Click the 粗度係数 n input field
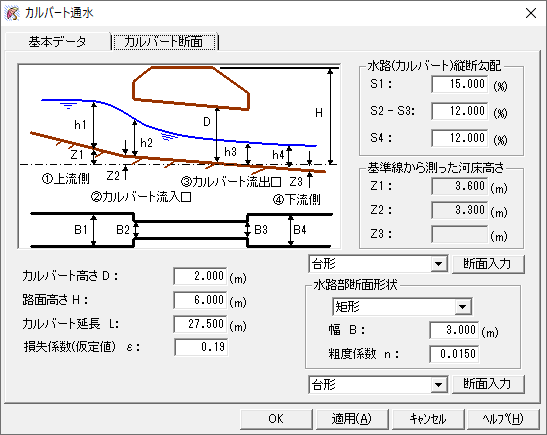Screen dimensions: 547x435 click(x=454, y=354)
